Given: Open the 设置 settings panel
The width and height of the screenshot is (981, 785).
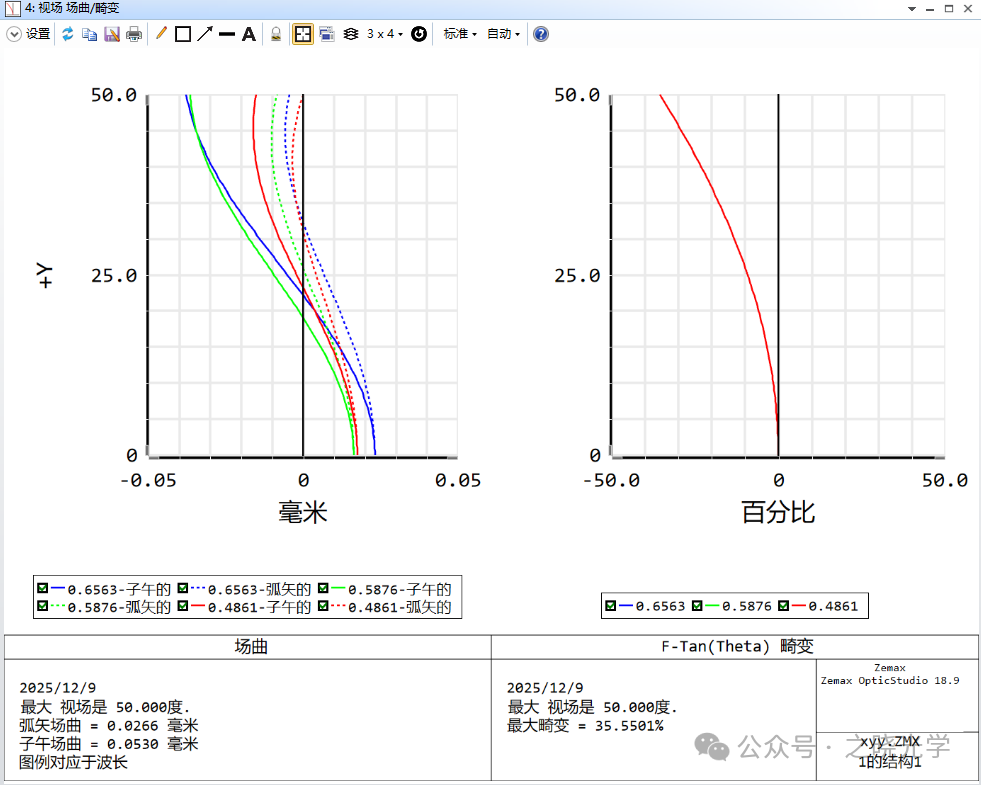Looking at the screenshot, I should (x=29, y=34).
